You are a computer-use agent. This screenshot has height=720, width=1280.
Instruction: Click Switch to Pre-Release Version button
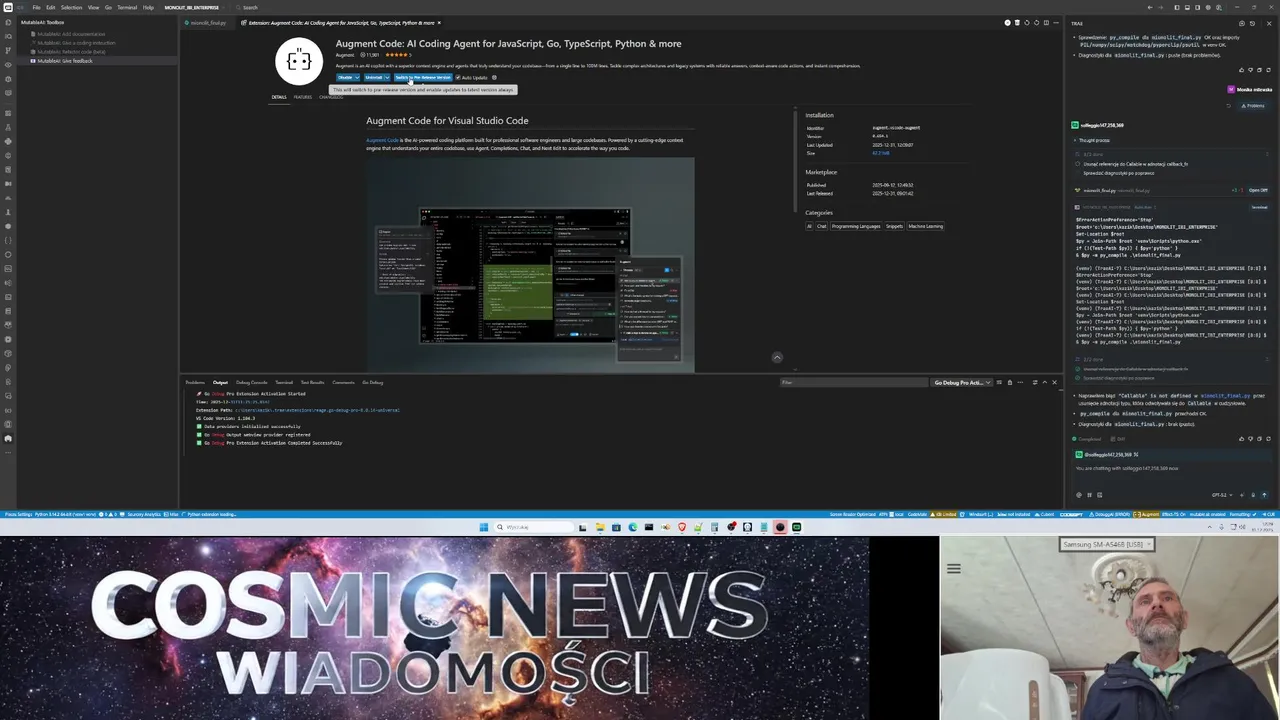click(423, 77)
